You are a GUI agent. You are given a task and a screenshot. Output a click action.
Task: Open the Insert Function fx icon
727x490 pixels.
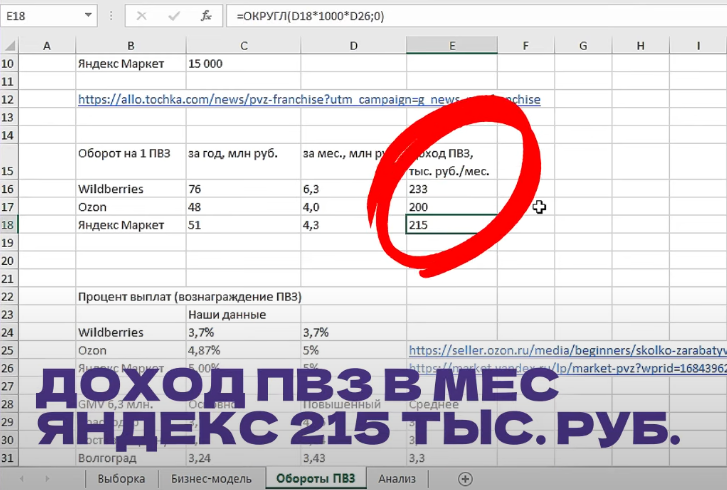coord(206,16)
